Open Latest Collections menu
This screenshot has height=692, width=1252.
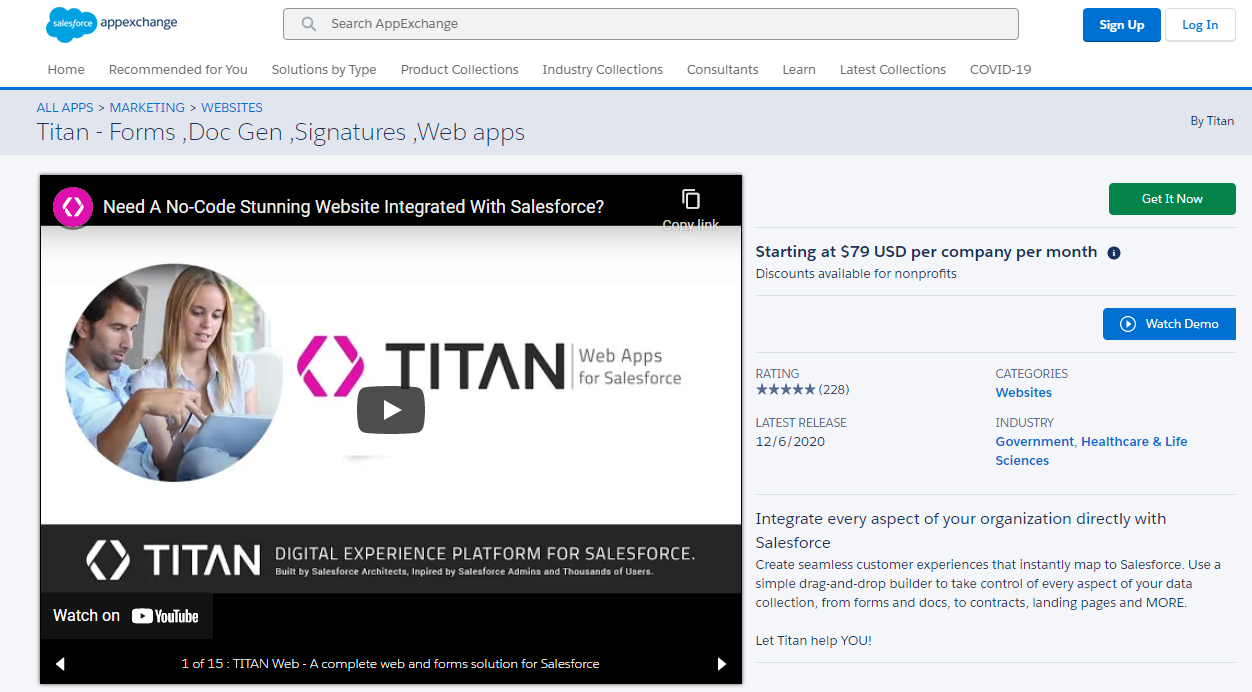coord(893,70)
